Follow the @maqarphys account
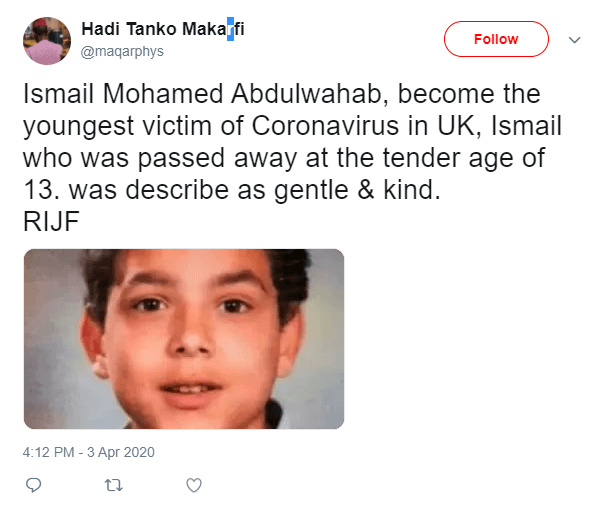Screen dimensions: 598x508 pos(496,39)
